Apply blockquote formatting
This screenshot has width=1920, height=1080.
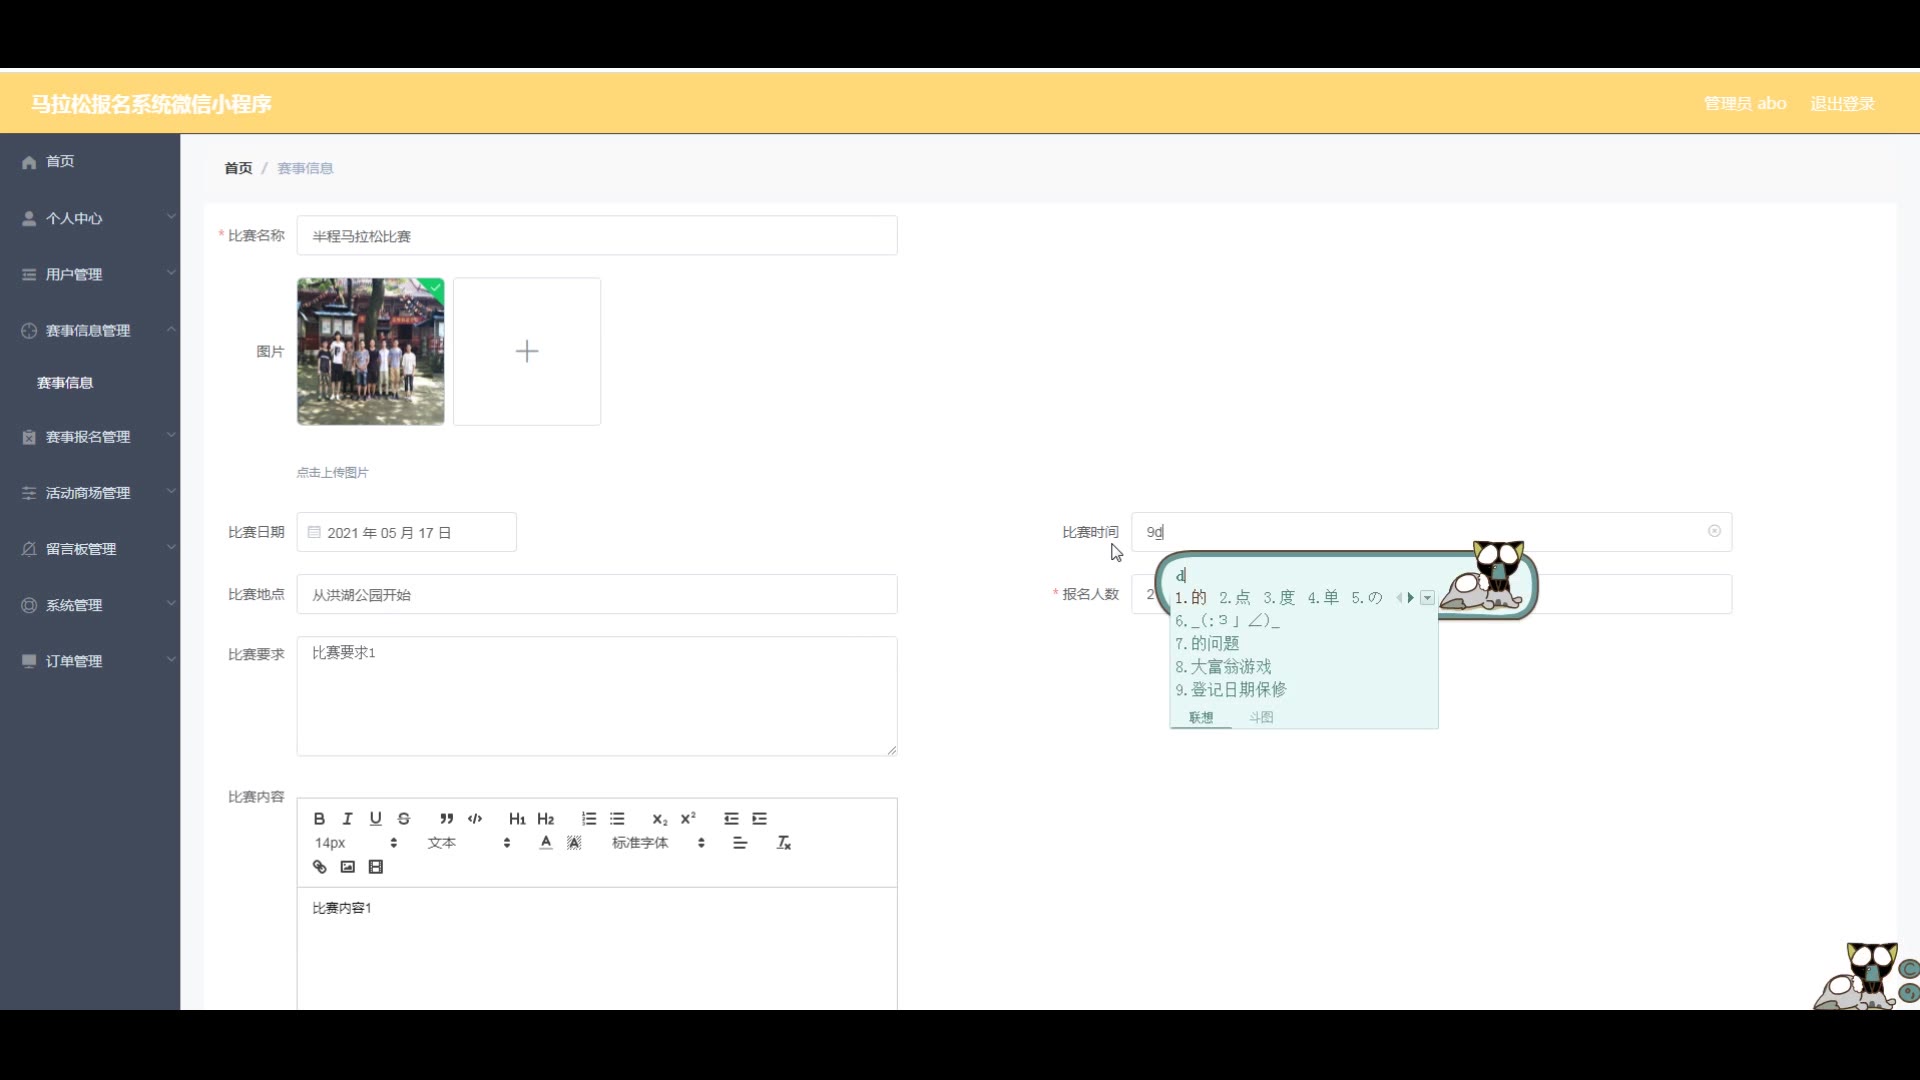click(x=446, y=819)
